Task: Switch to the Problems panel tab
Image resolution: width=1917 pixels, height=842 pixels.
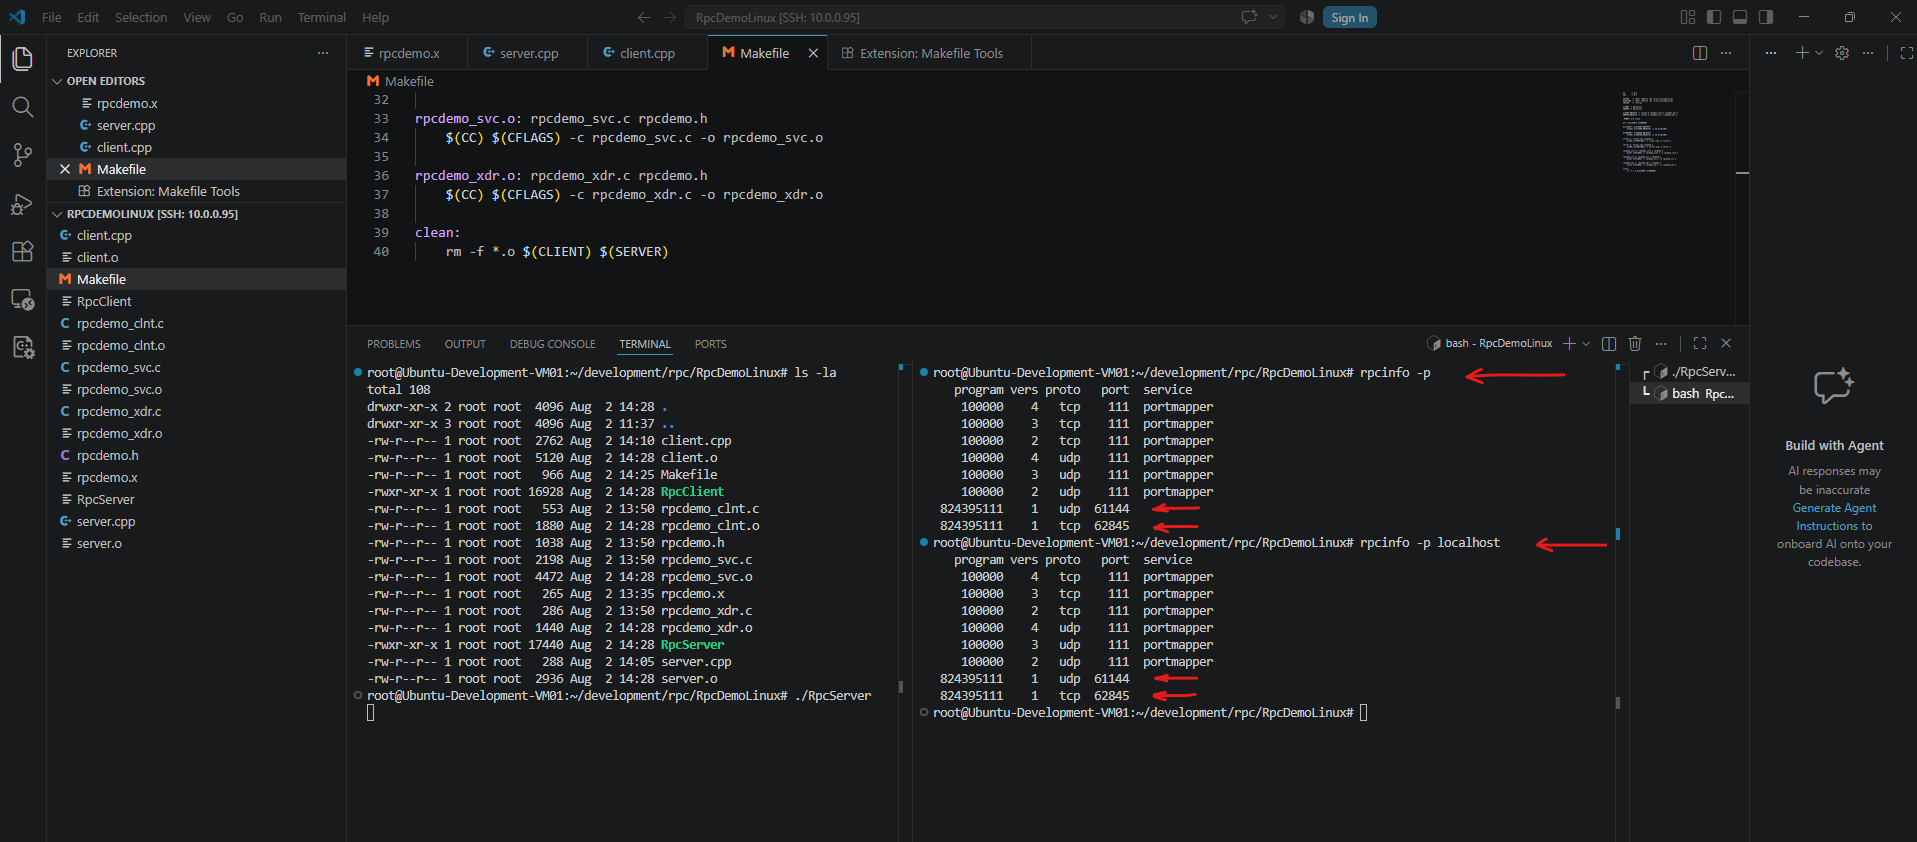Action: 394,344
